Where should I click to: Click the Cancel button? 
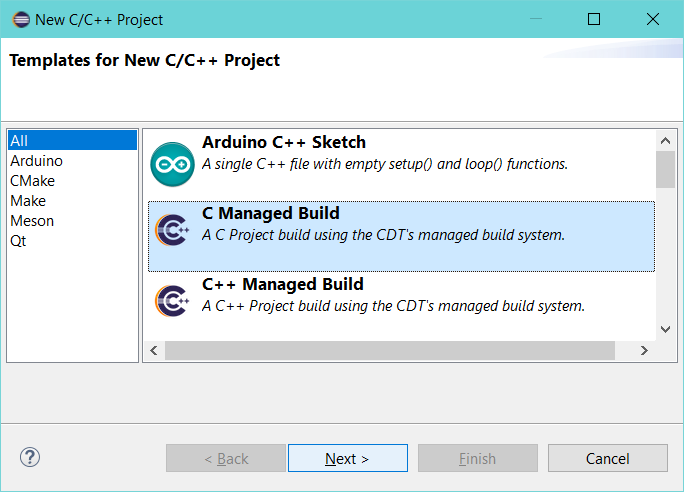pos(608,458)
